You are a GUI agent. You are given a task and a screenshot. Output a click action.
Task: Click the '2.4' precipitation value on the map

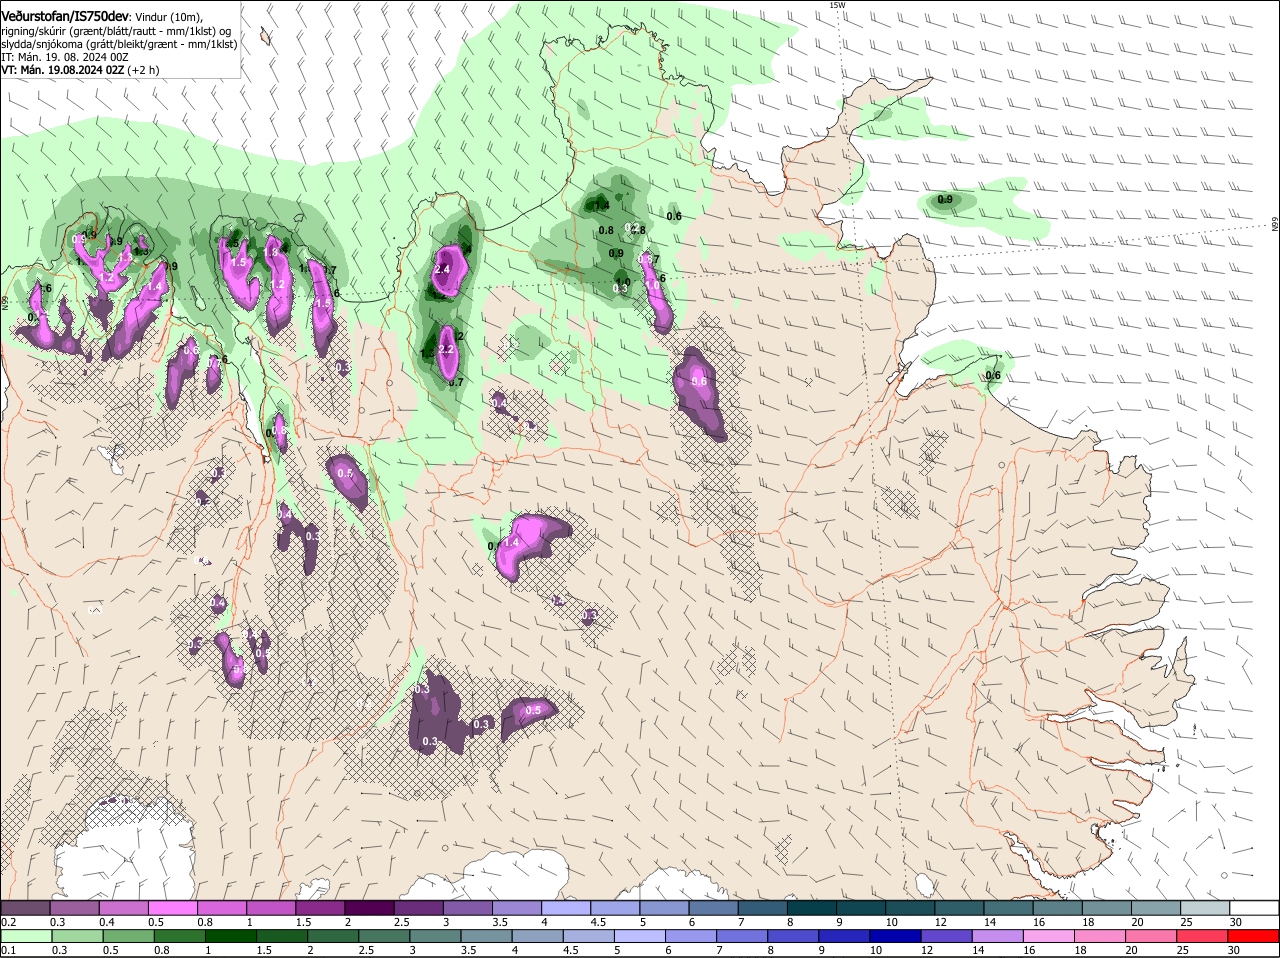pyautogui.click(x=443, y=270)
